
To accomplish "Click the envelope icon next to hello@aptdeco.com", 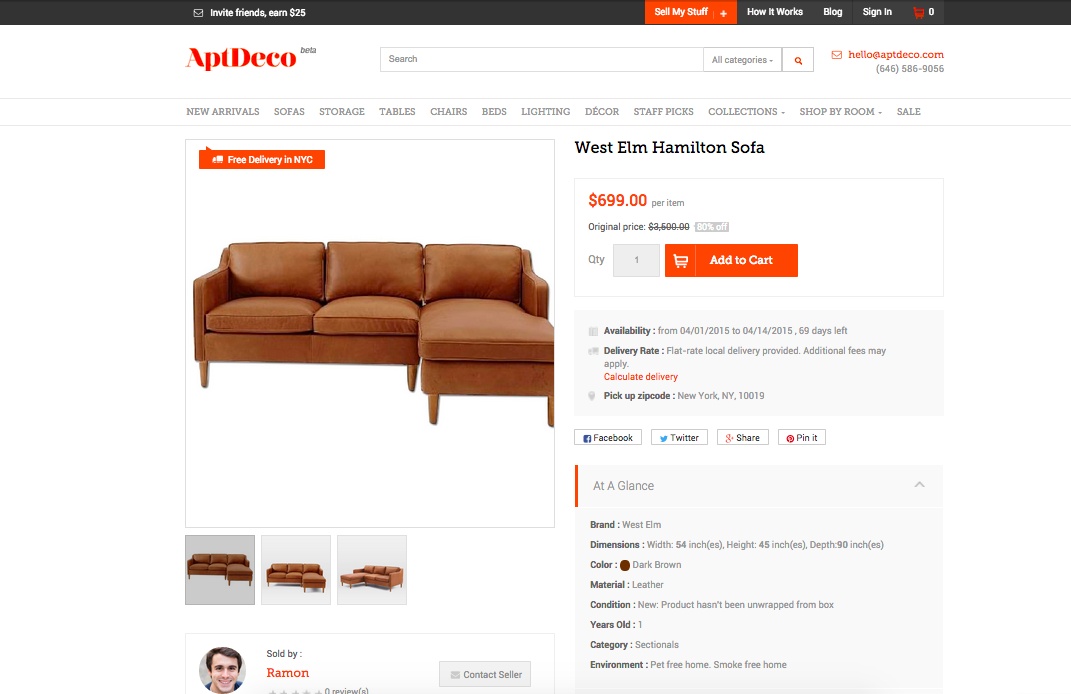I will pos(837,55).
